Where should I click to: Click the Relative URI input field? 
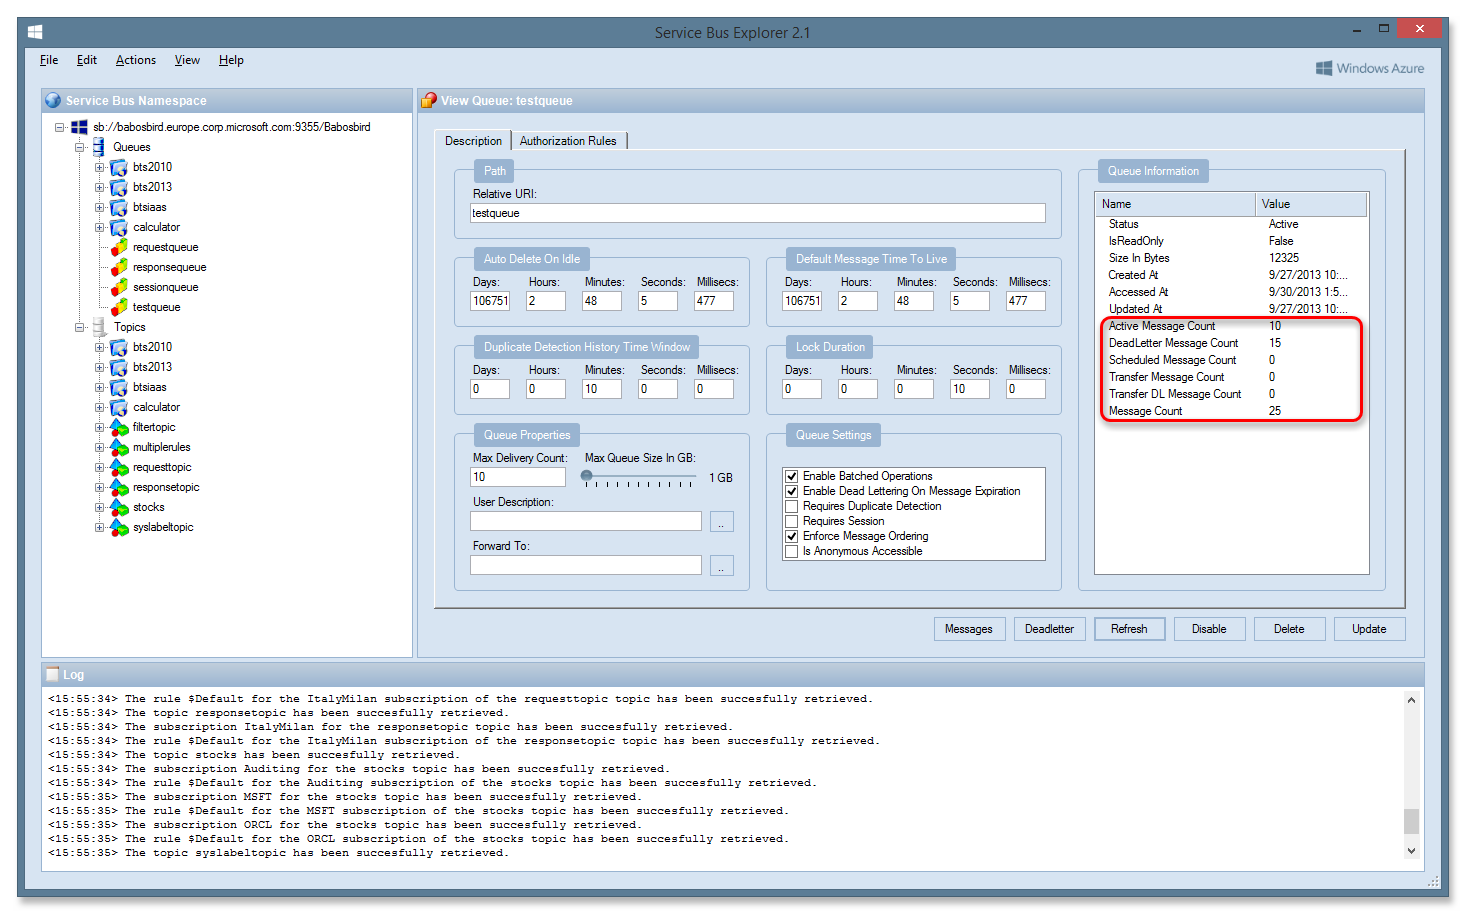(x=758, y=213)
